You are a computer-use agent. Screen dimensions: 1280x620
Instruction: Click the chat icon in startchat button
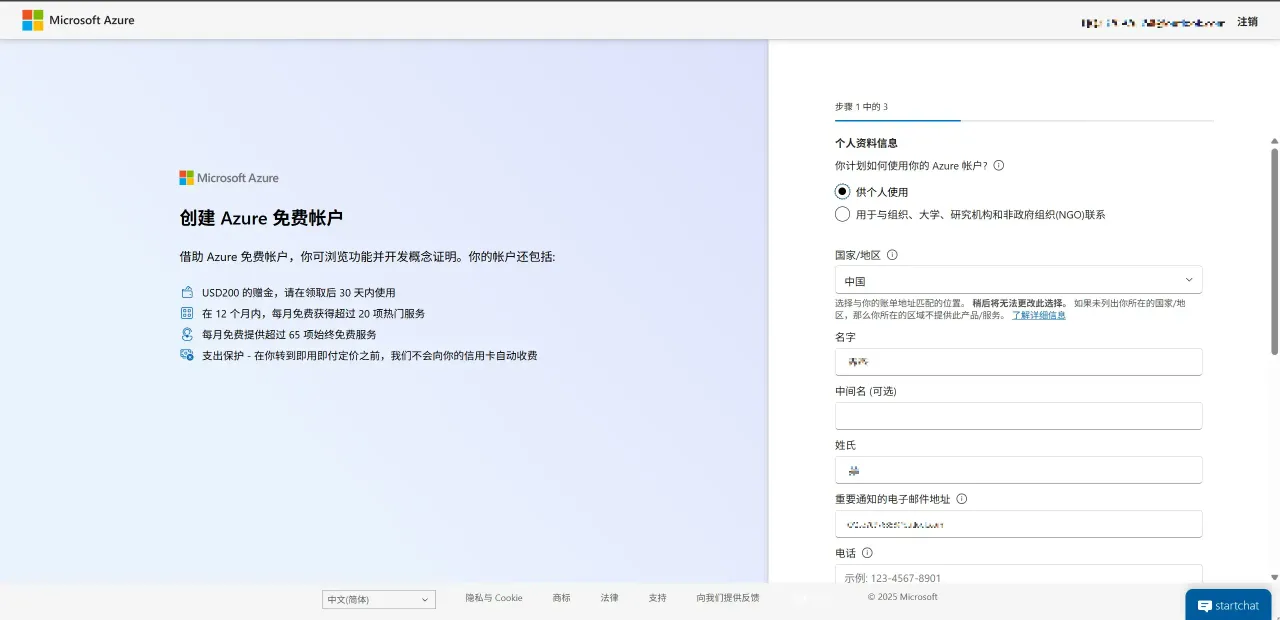tap(1205, 606)
